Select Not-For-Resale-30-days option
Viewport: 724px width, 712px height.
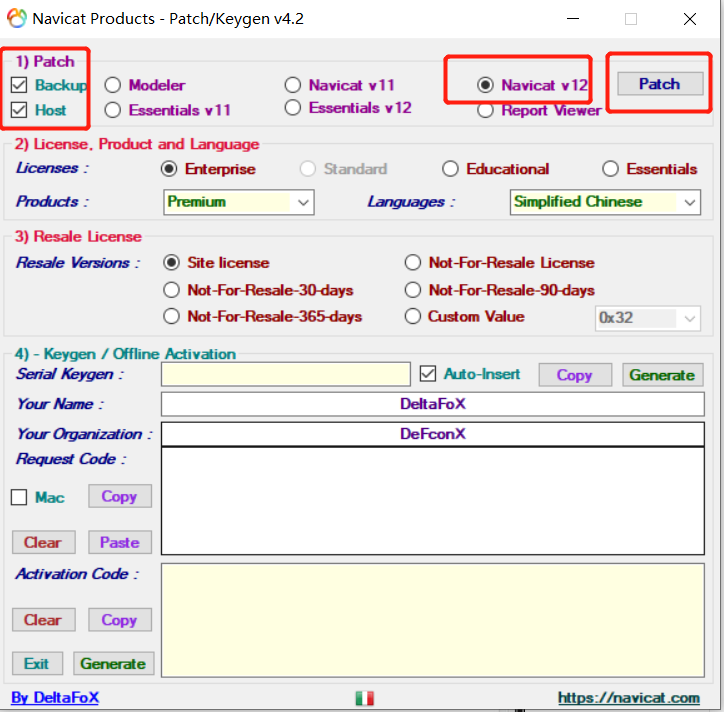tap(171, 290)
